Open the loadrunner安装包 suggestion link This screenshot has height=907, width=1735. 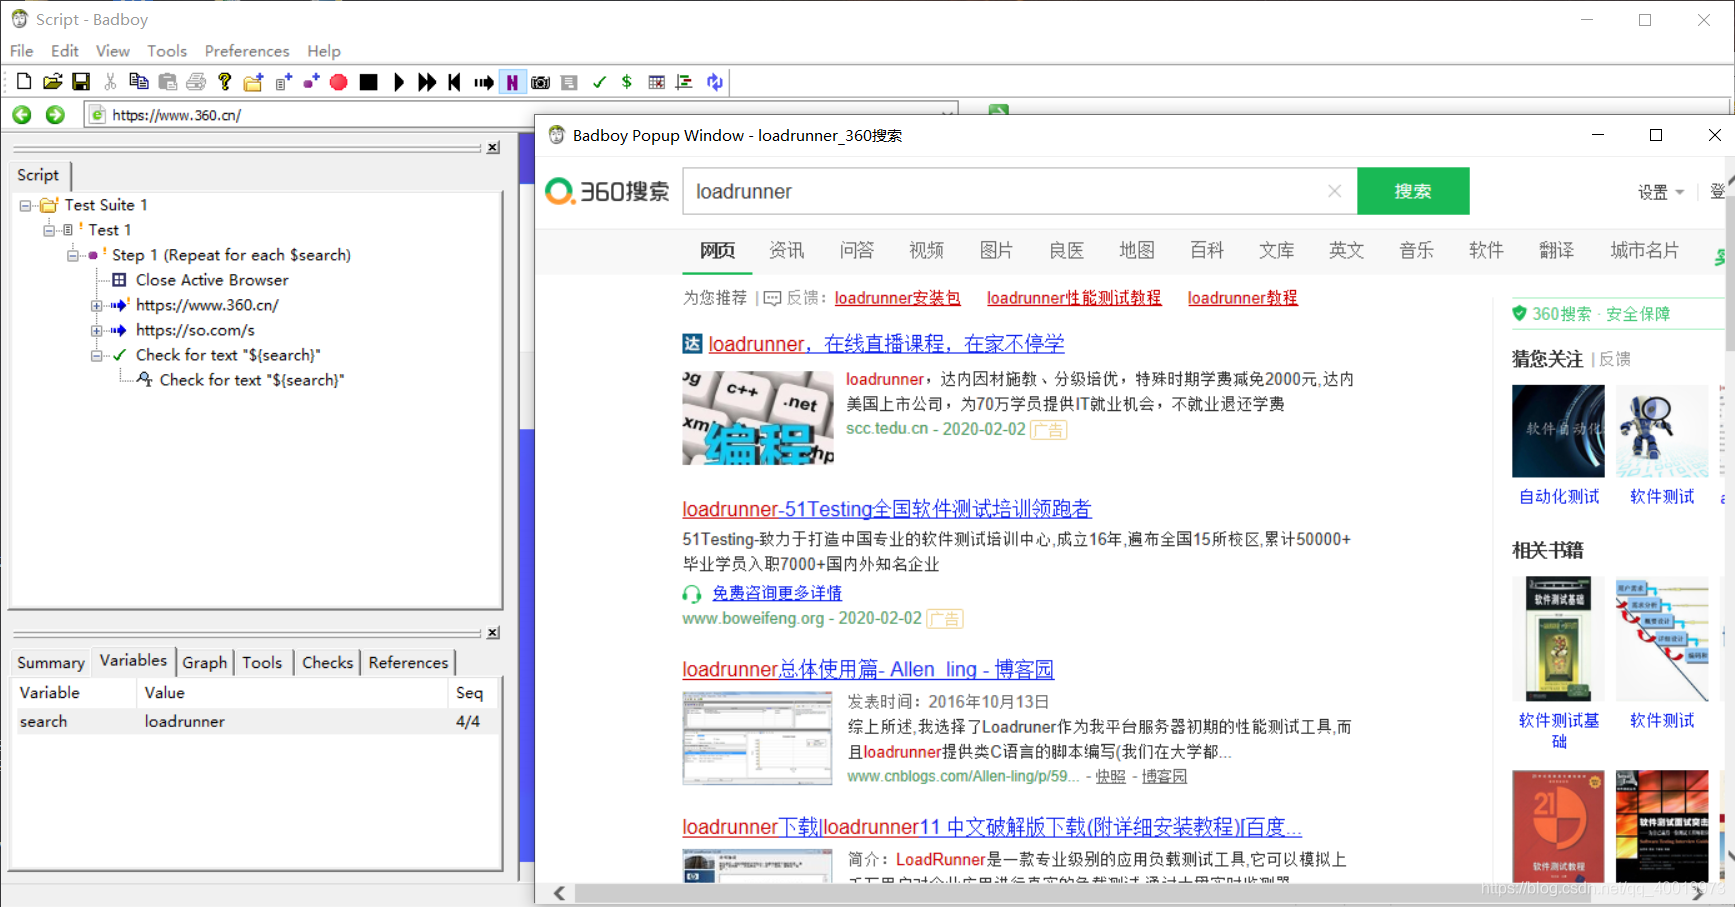tap(897, 298)
